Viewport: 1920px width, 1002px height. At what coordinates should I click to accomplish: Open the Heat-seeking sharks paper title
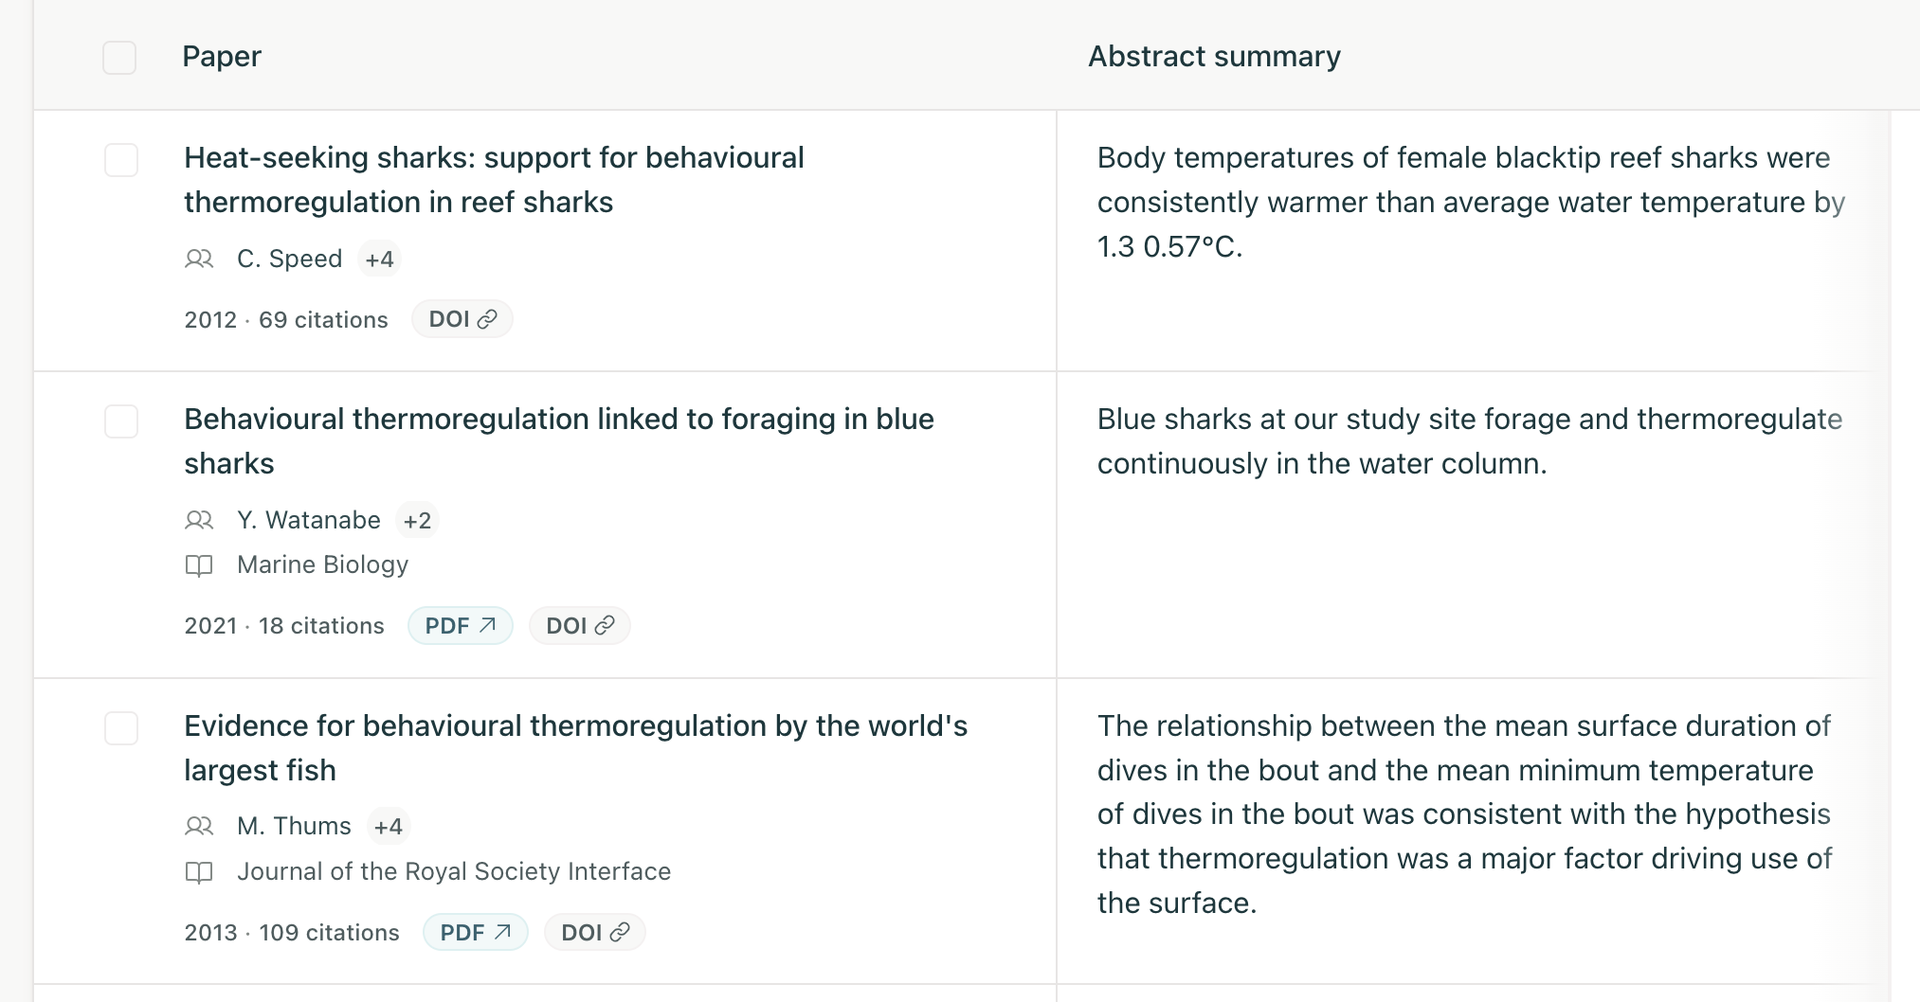(x=494, y=180)
